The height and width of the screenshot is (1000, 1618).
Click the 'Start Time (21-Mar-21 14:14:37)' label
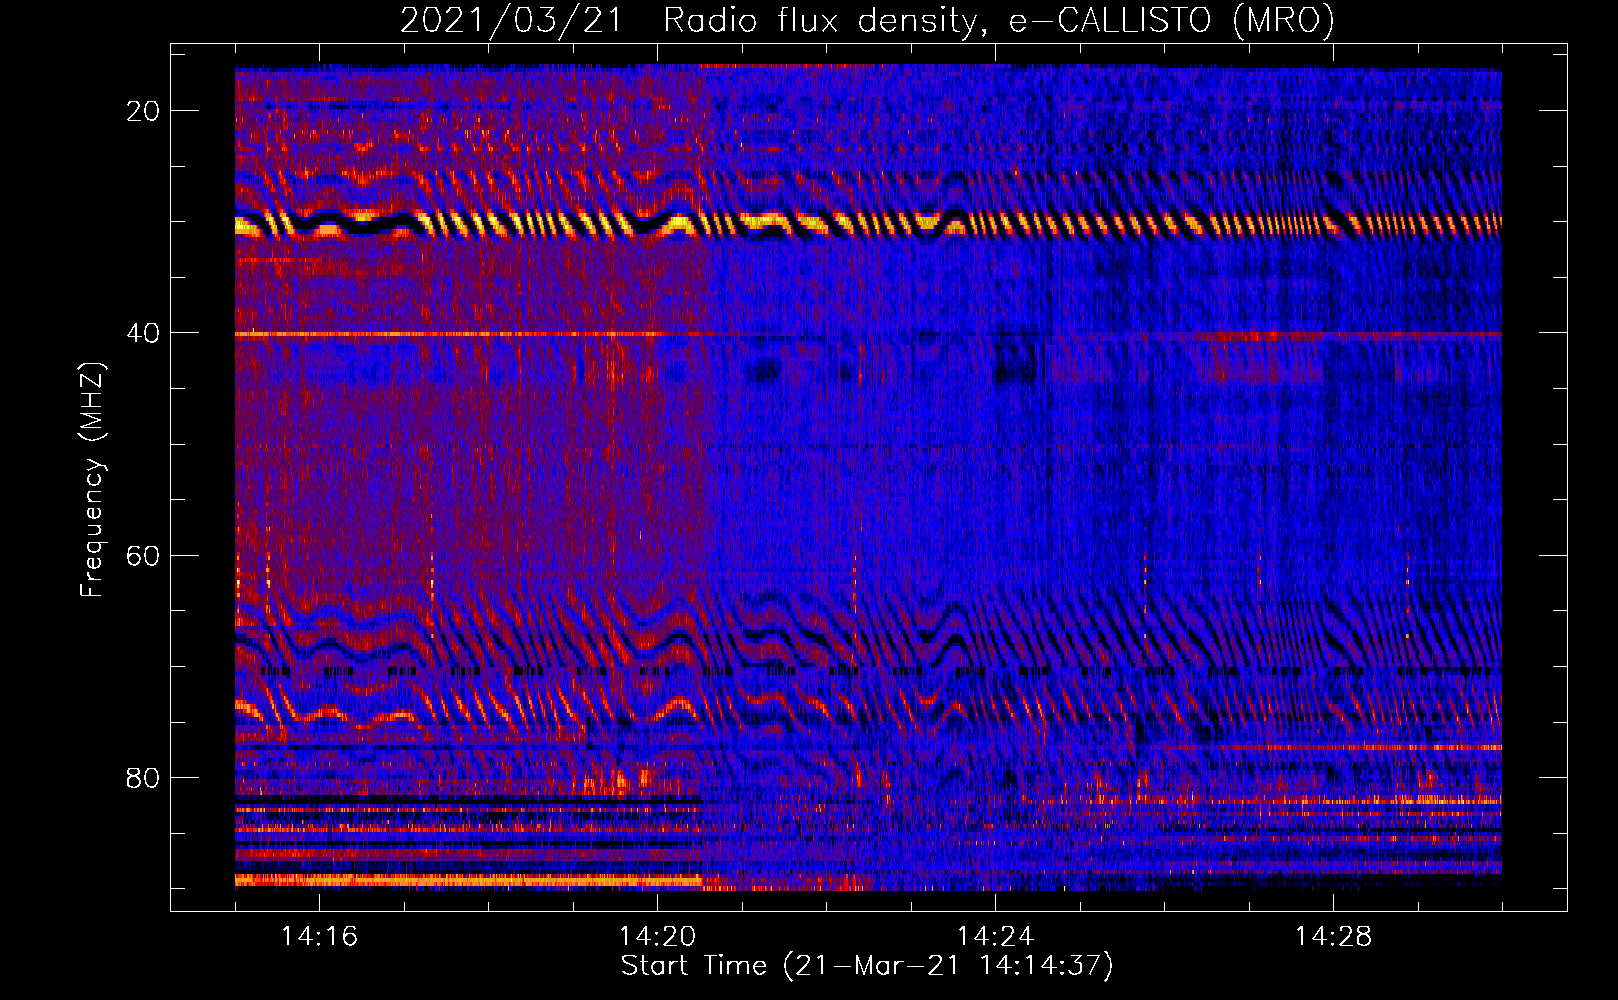pos(867,966)
